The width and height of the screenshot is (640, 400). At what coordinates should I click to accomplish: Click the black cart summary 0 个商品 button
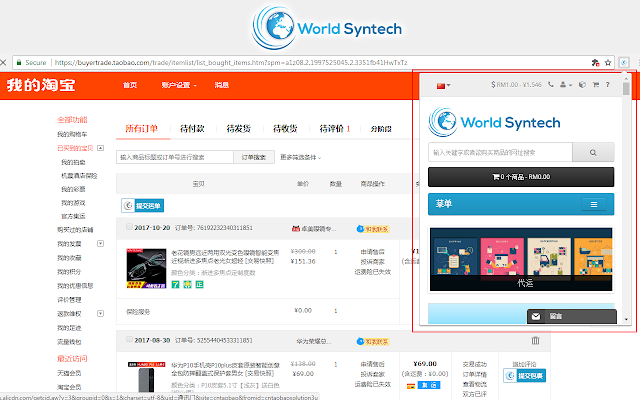pyautogui.click(x=521, y=177)
